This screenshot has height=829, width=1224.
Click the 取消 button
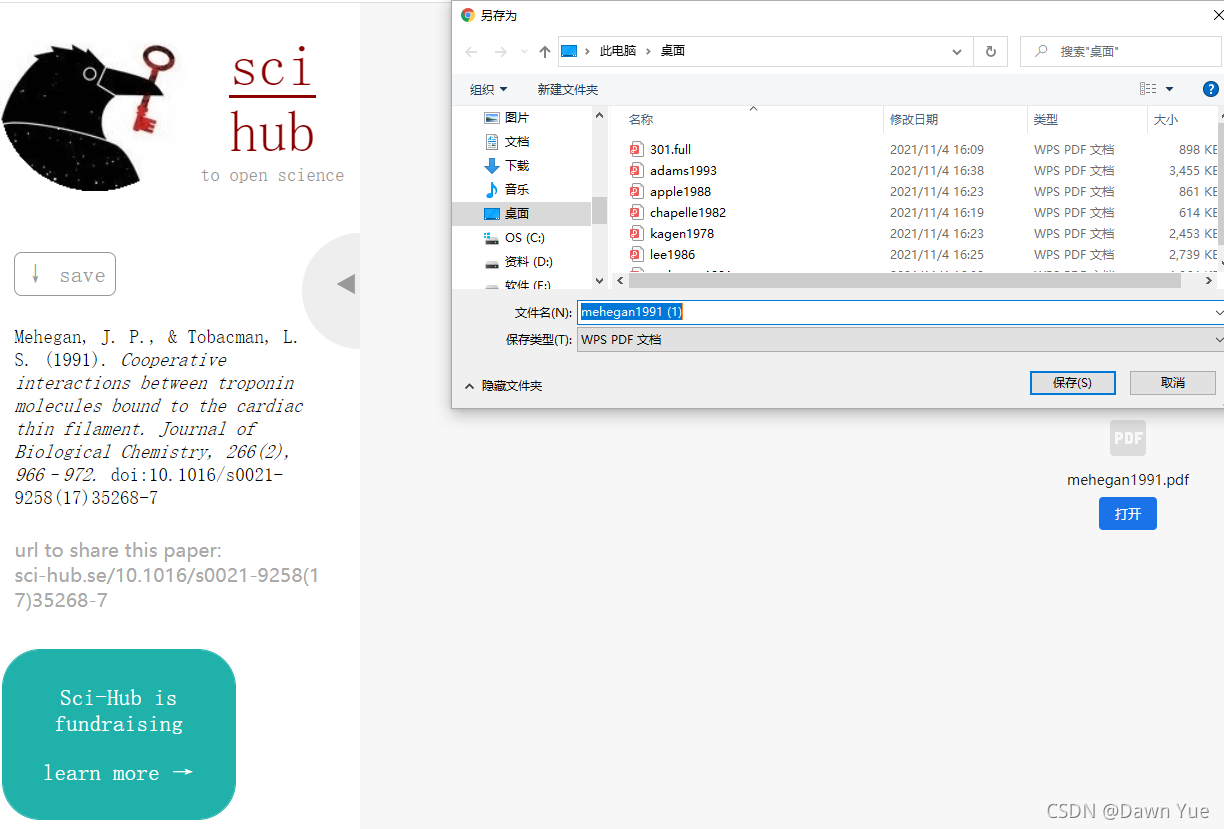[x=1173, y=382]
